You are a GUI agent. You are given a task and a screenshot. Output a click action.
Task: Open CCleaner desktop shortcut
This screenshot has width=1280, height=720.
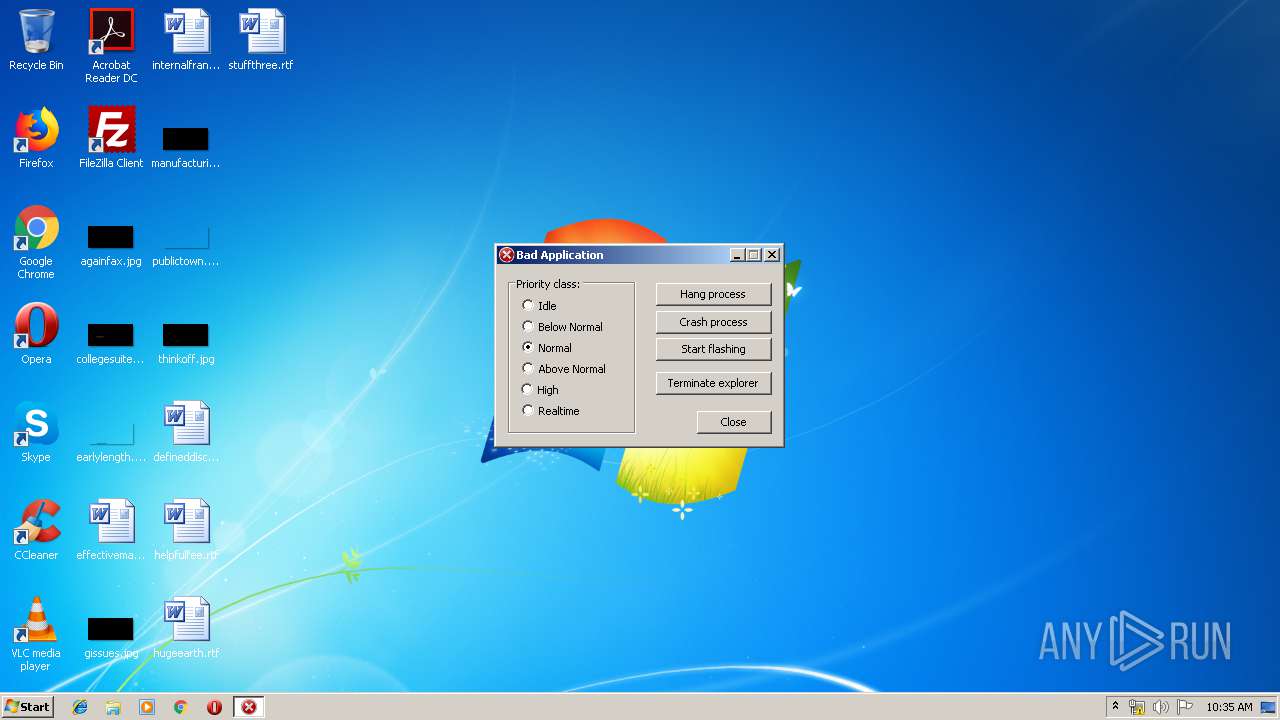[36, 530]
